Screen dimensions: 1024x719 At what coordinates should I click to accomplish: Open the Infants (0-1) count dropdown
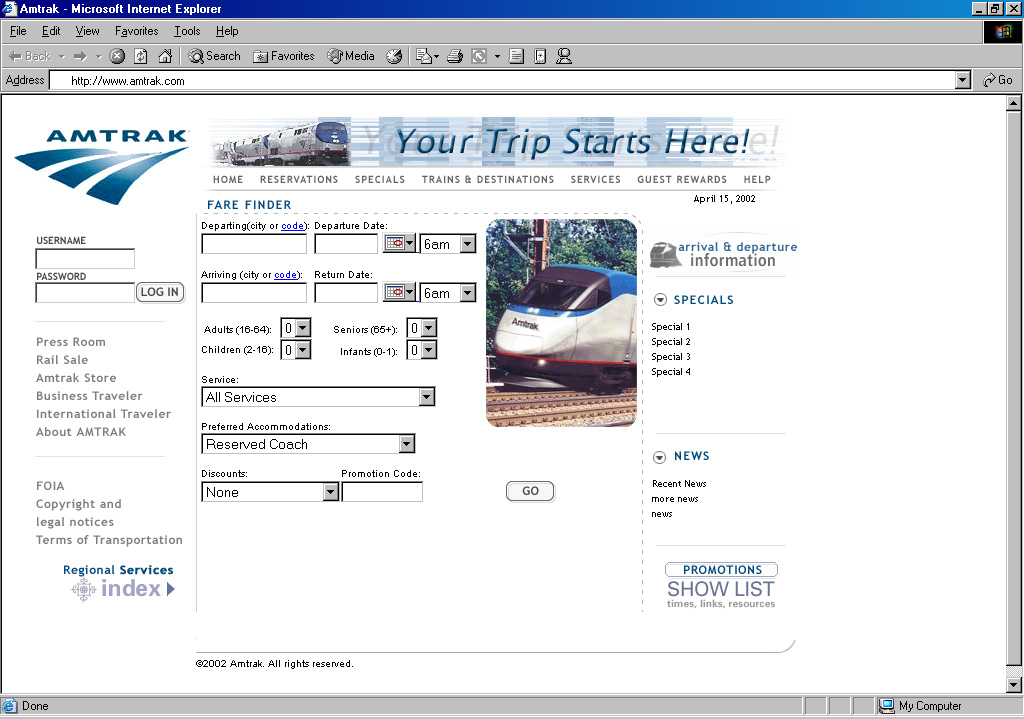[428, 350]
